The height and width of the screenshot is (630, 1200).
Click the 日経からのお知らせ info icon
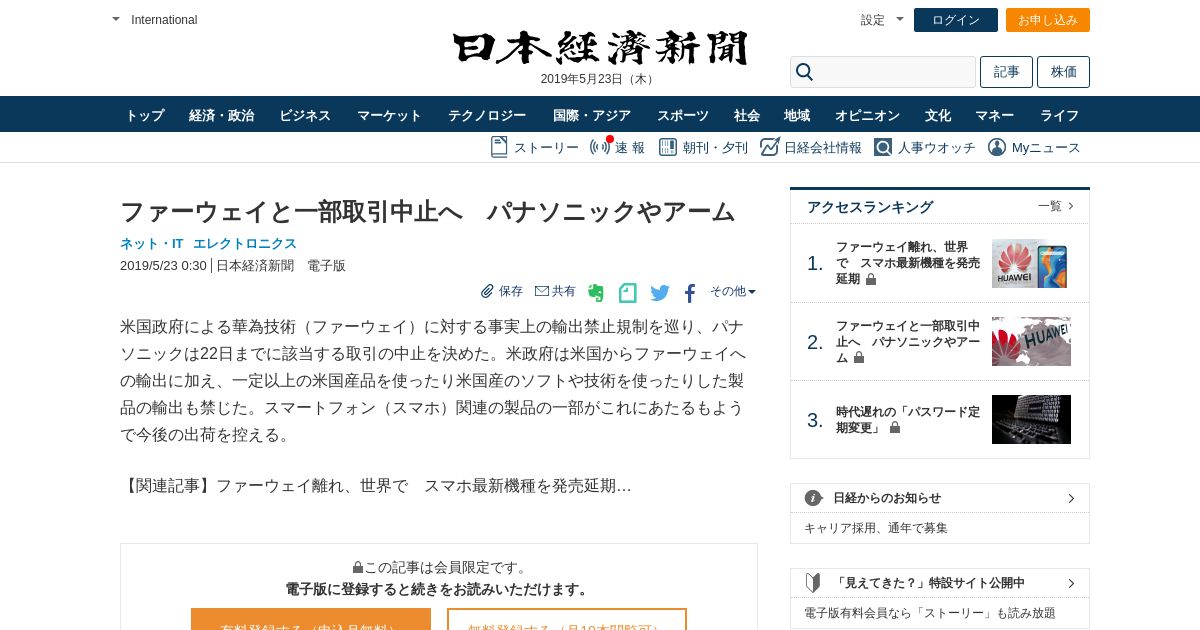click(x=813, y=498)
